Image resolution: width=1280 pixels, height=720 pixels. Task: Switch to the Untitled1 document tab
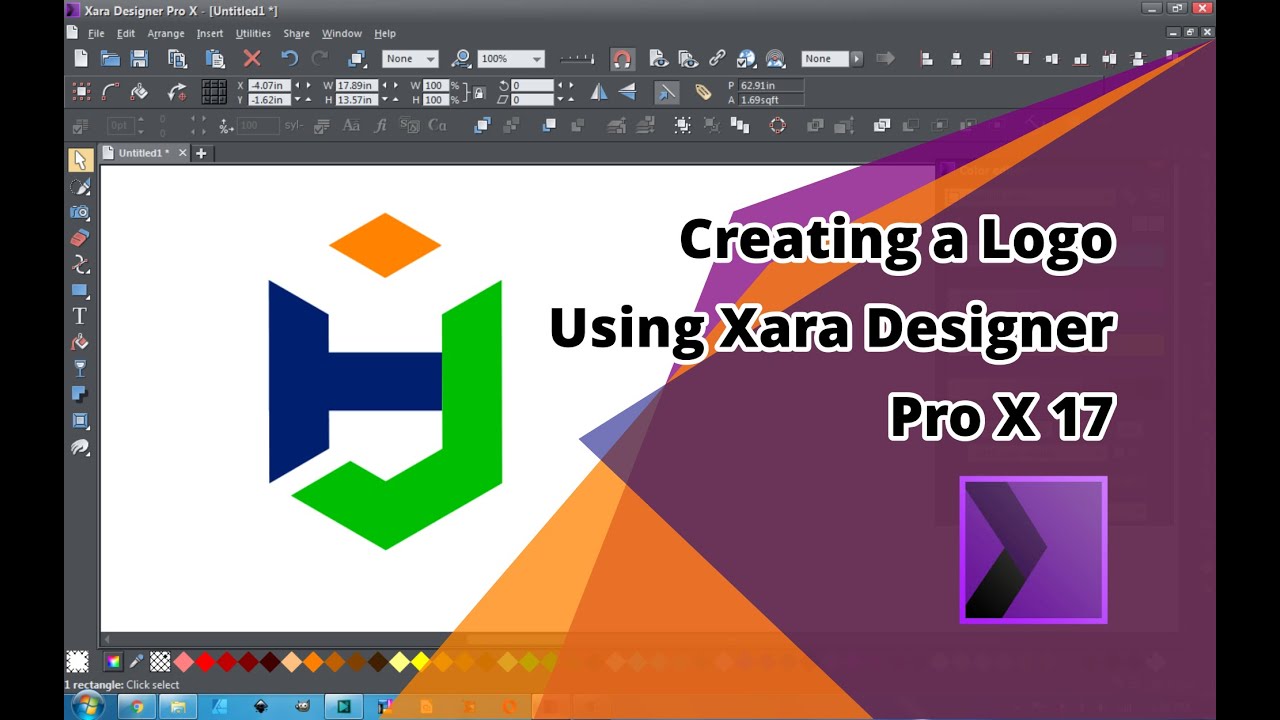tap(145, 153)
